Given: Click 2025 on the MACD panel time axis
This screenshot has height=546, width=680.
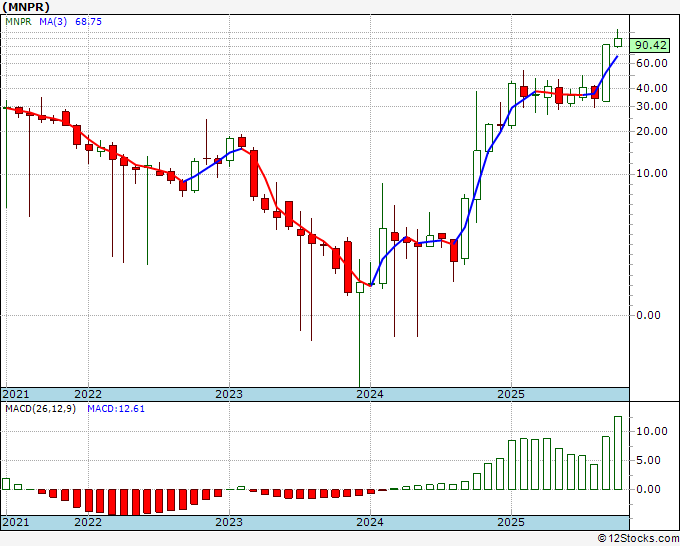Looking at the screenshot, I should (511, 523).
